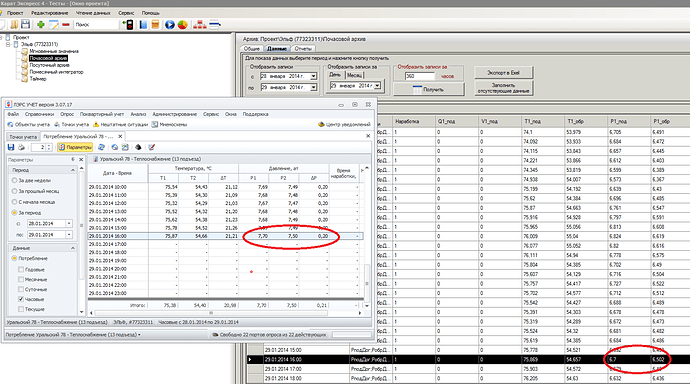Select the За две недели radio button
Image resolution: width=690 pixels, height=384 pixels.
[x=15, y=180]
